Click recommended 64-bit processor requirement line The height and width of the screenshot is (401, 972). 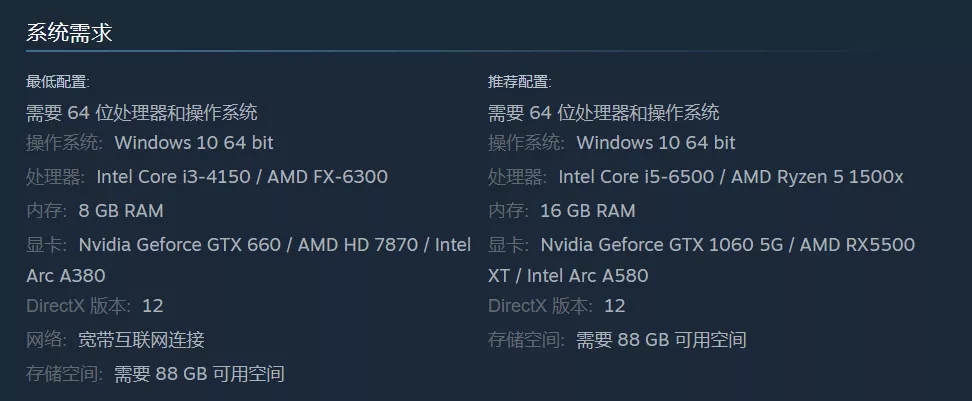pyautogui.click(x=603, y=113)
